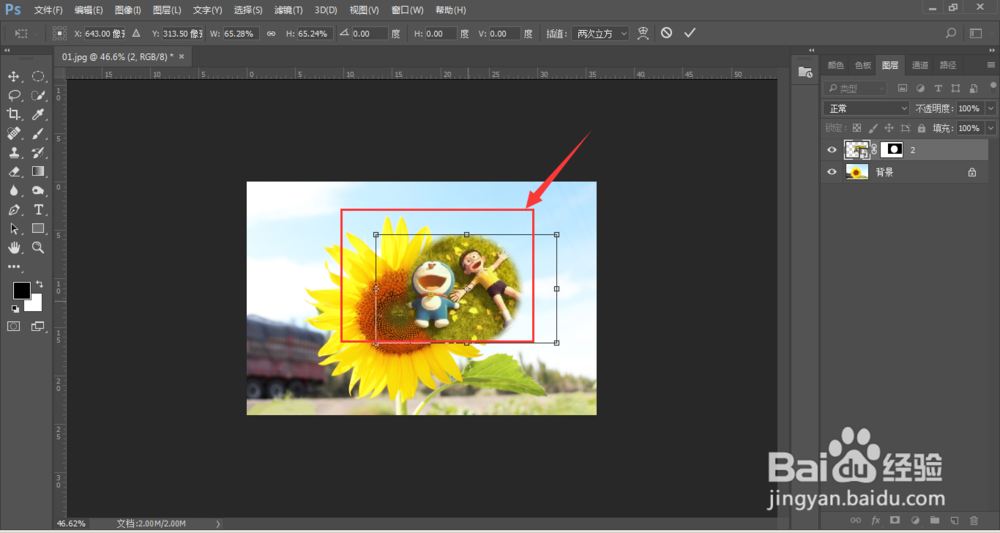The image size is (1000, 533).
Task: Click the black foreground color swatch
Action: point(22,291)
